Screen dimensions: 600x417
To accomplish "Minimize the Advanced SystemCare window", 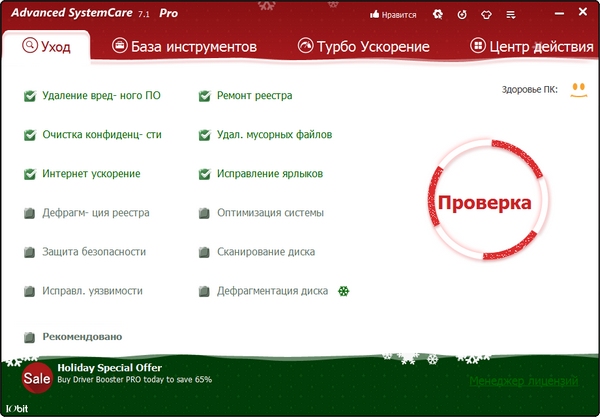I will point(559,13).
